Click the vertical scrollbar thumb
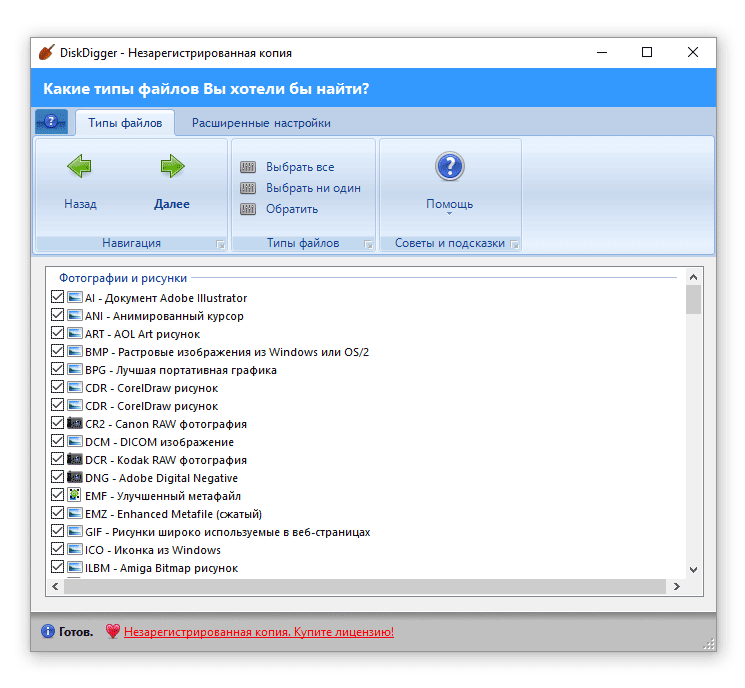This screenshot has width=745, height=688. pyautogui.click(x=693, y=299)
